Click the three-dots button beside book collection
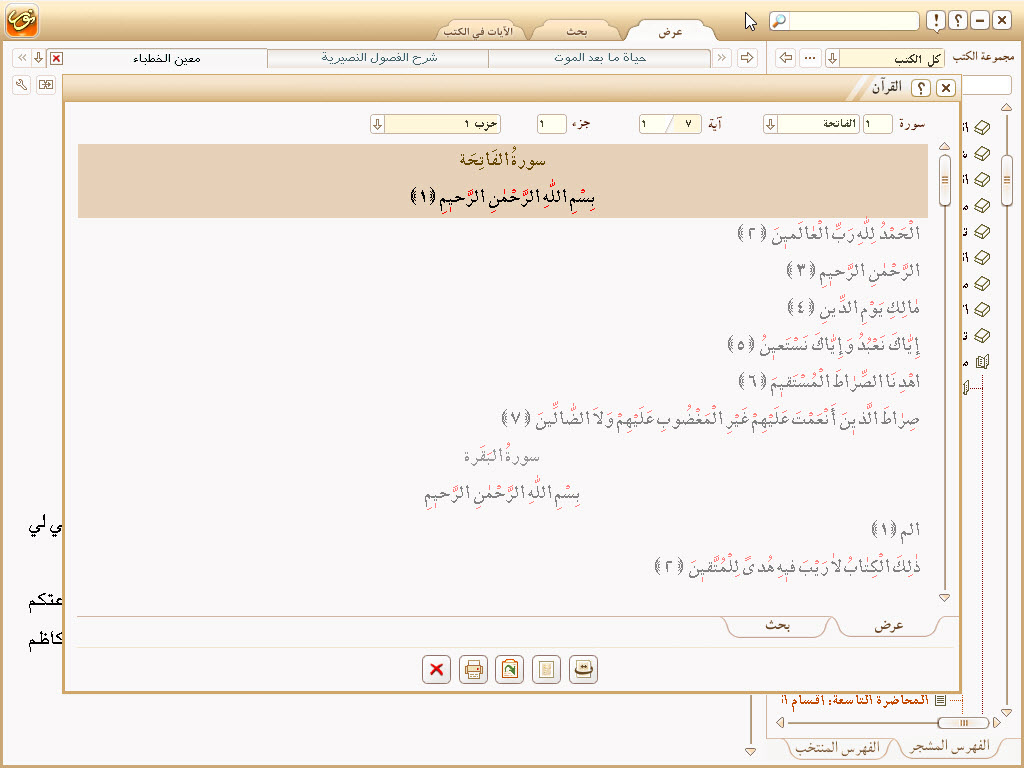Image resolution: width=1024 pixels, height=768 pixels. coord(810,58)
